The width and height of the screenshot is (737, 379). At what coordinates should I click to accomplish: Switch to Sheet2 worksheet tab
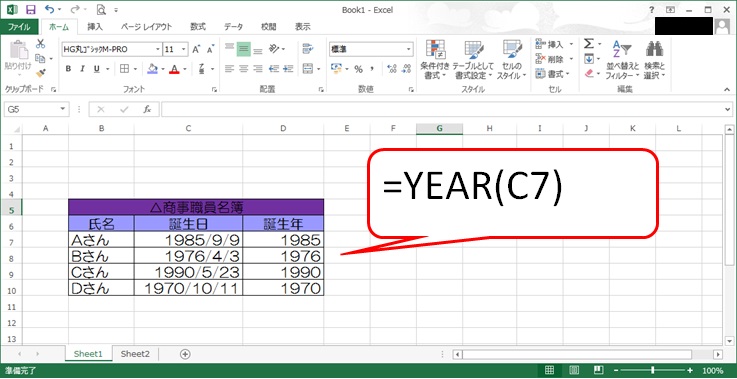pos(135,354)
